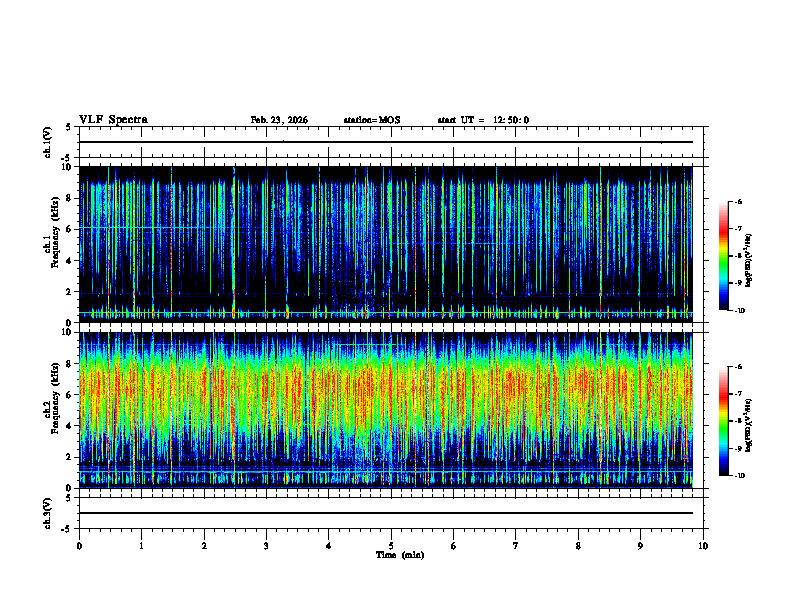Click the "-6" label on ch.2 color bar

738,367
